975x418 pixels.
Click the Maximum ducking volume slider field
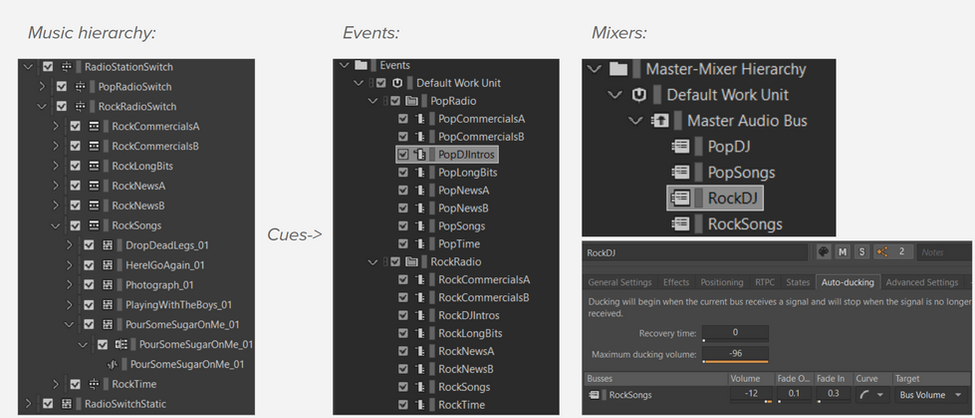click(736, 355)
